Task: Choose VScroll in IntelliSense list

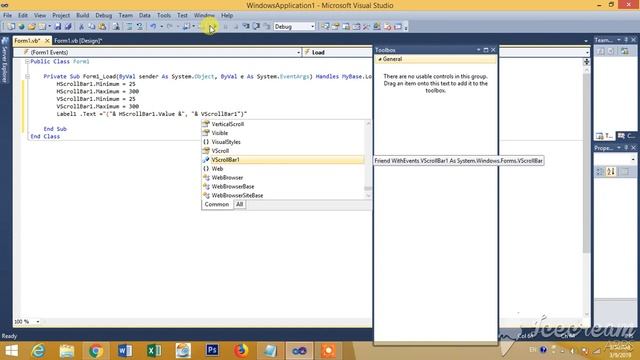Action: 283,151
